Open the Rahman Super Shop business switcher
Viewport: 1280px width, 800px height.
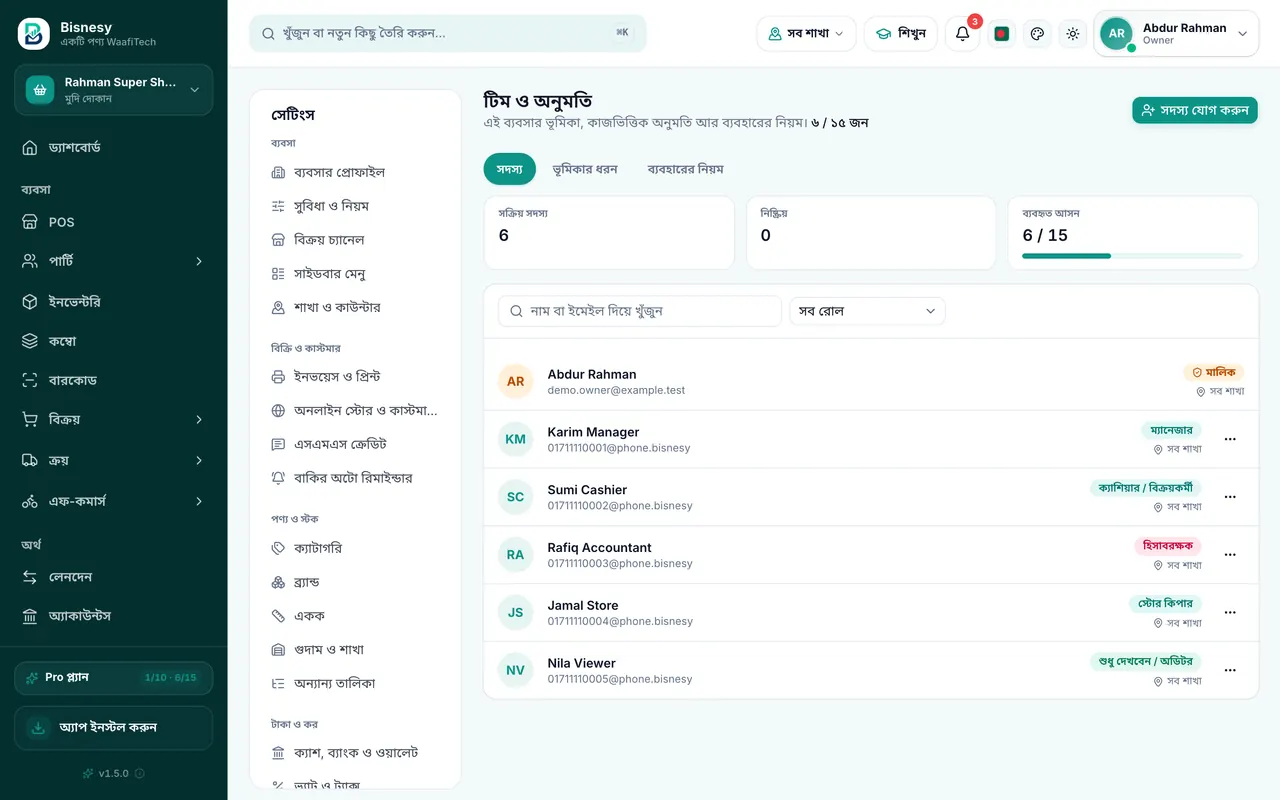point(113,90)
